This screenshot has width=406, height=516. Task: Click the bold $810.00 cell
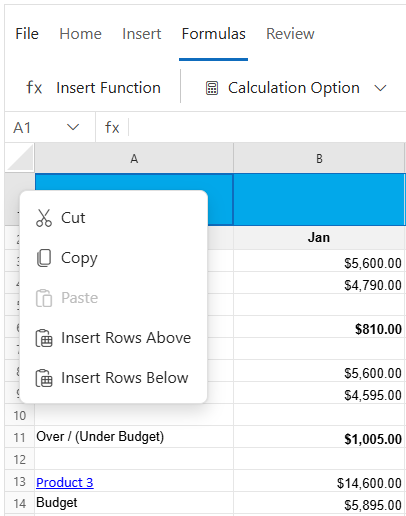(319, 327)
